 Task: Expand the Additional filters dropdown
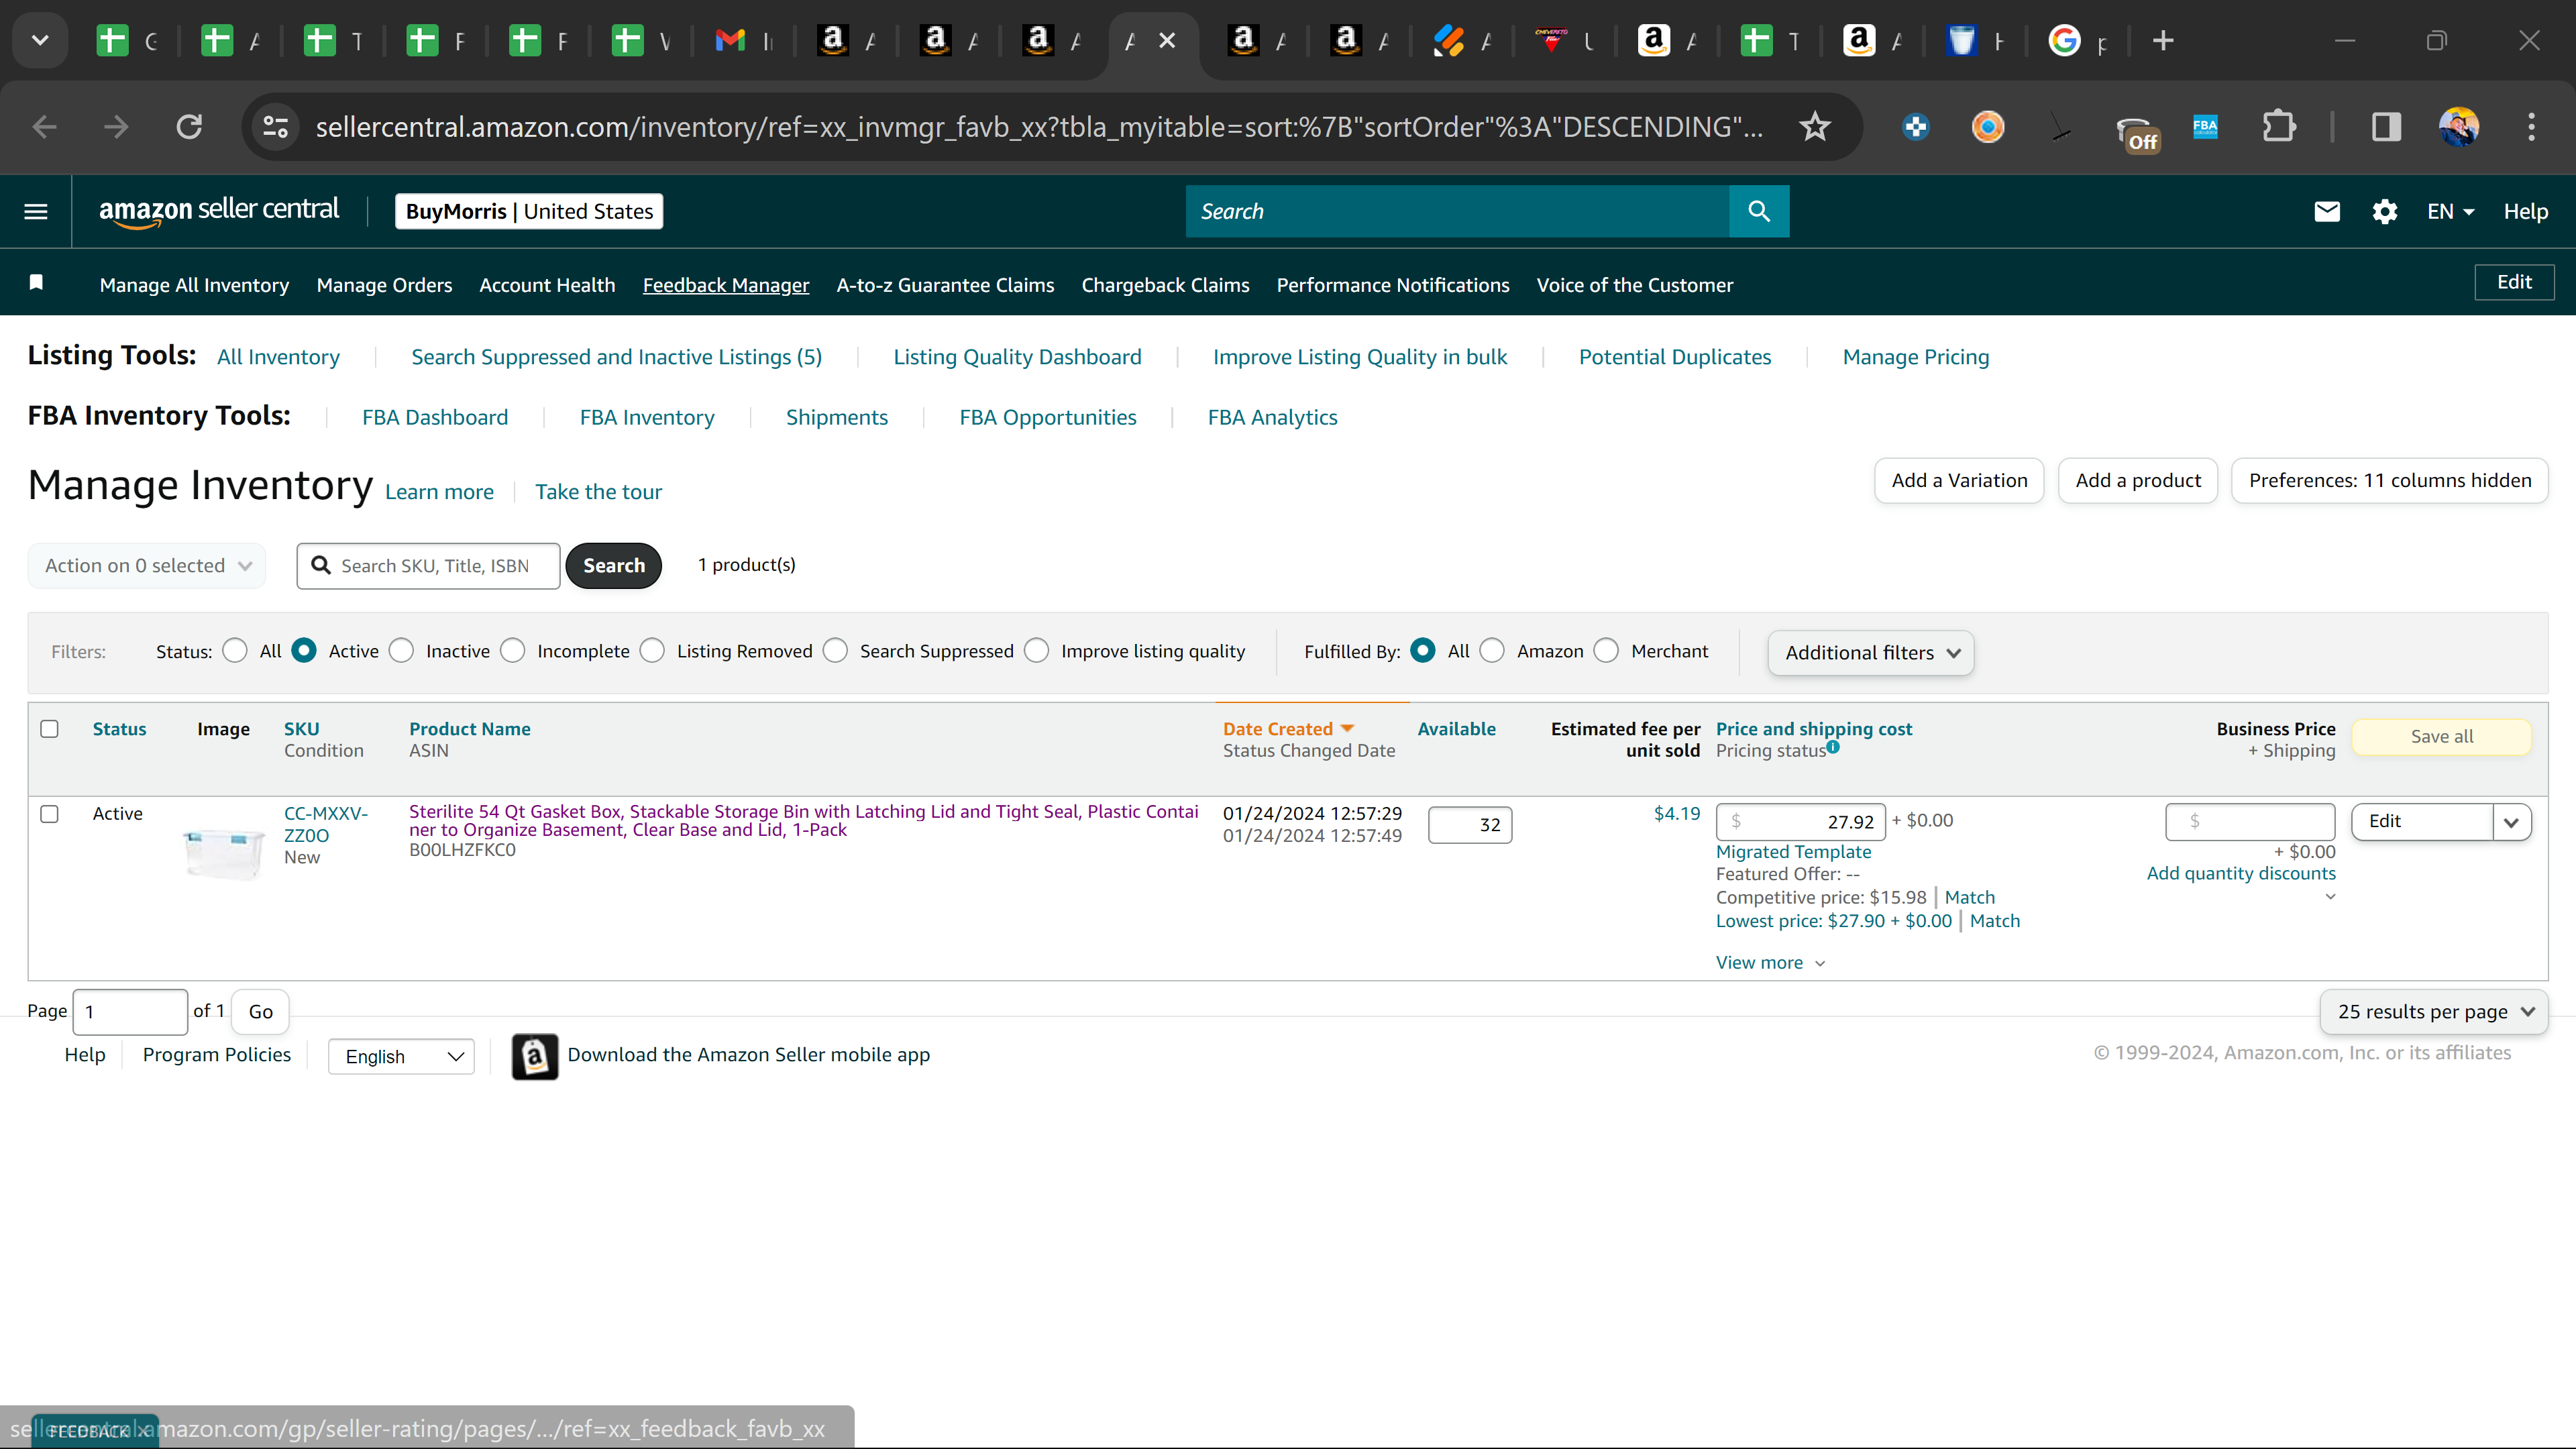(x=1871, y=653)
